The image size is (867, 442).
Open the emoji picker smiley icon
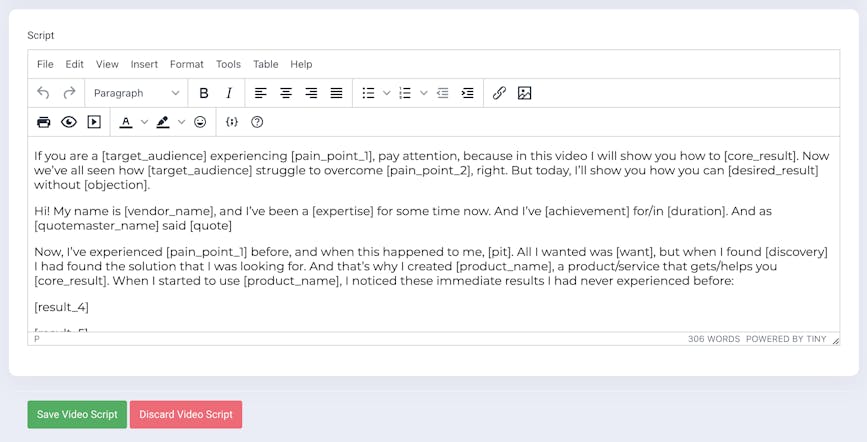click(200, 122)
